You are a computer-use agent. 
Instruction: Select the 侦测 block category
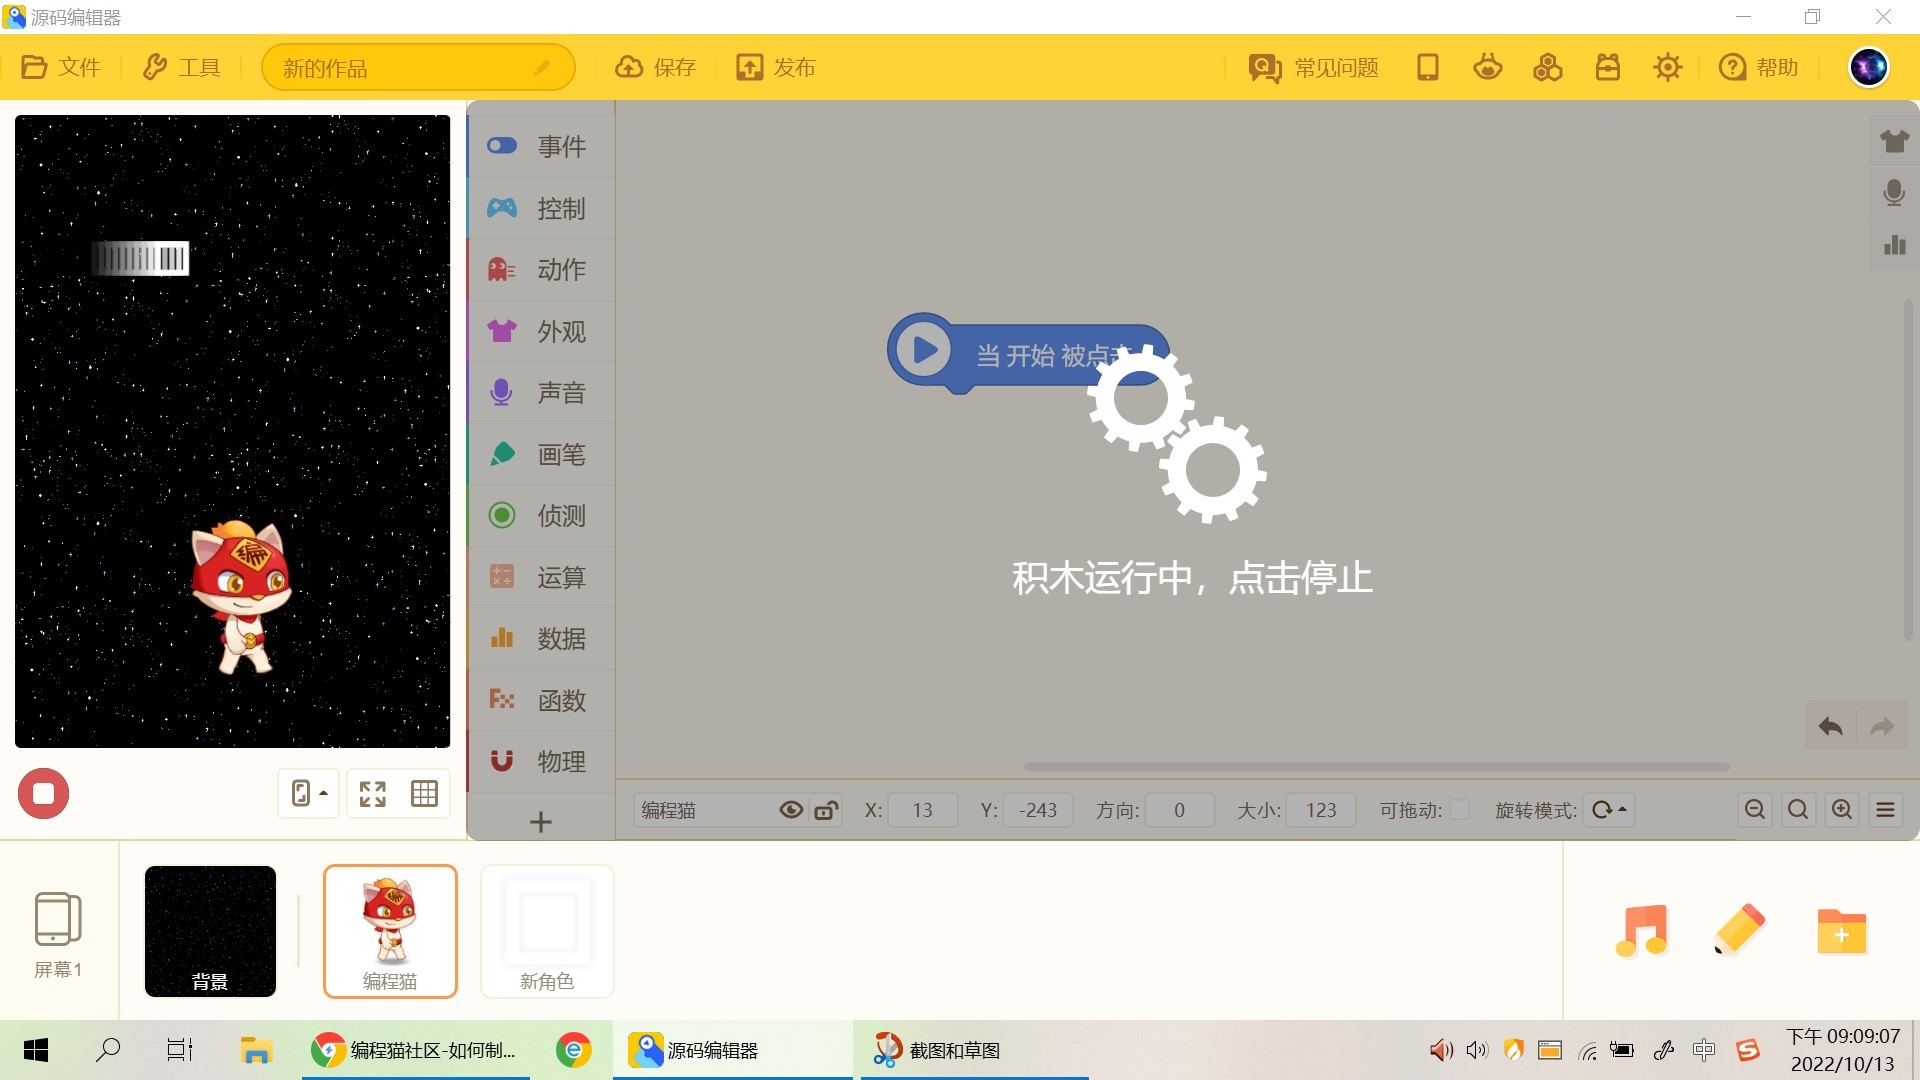[x=541, y=515]
